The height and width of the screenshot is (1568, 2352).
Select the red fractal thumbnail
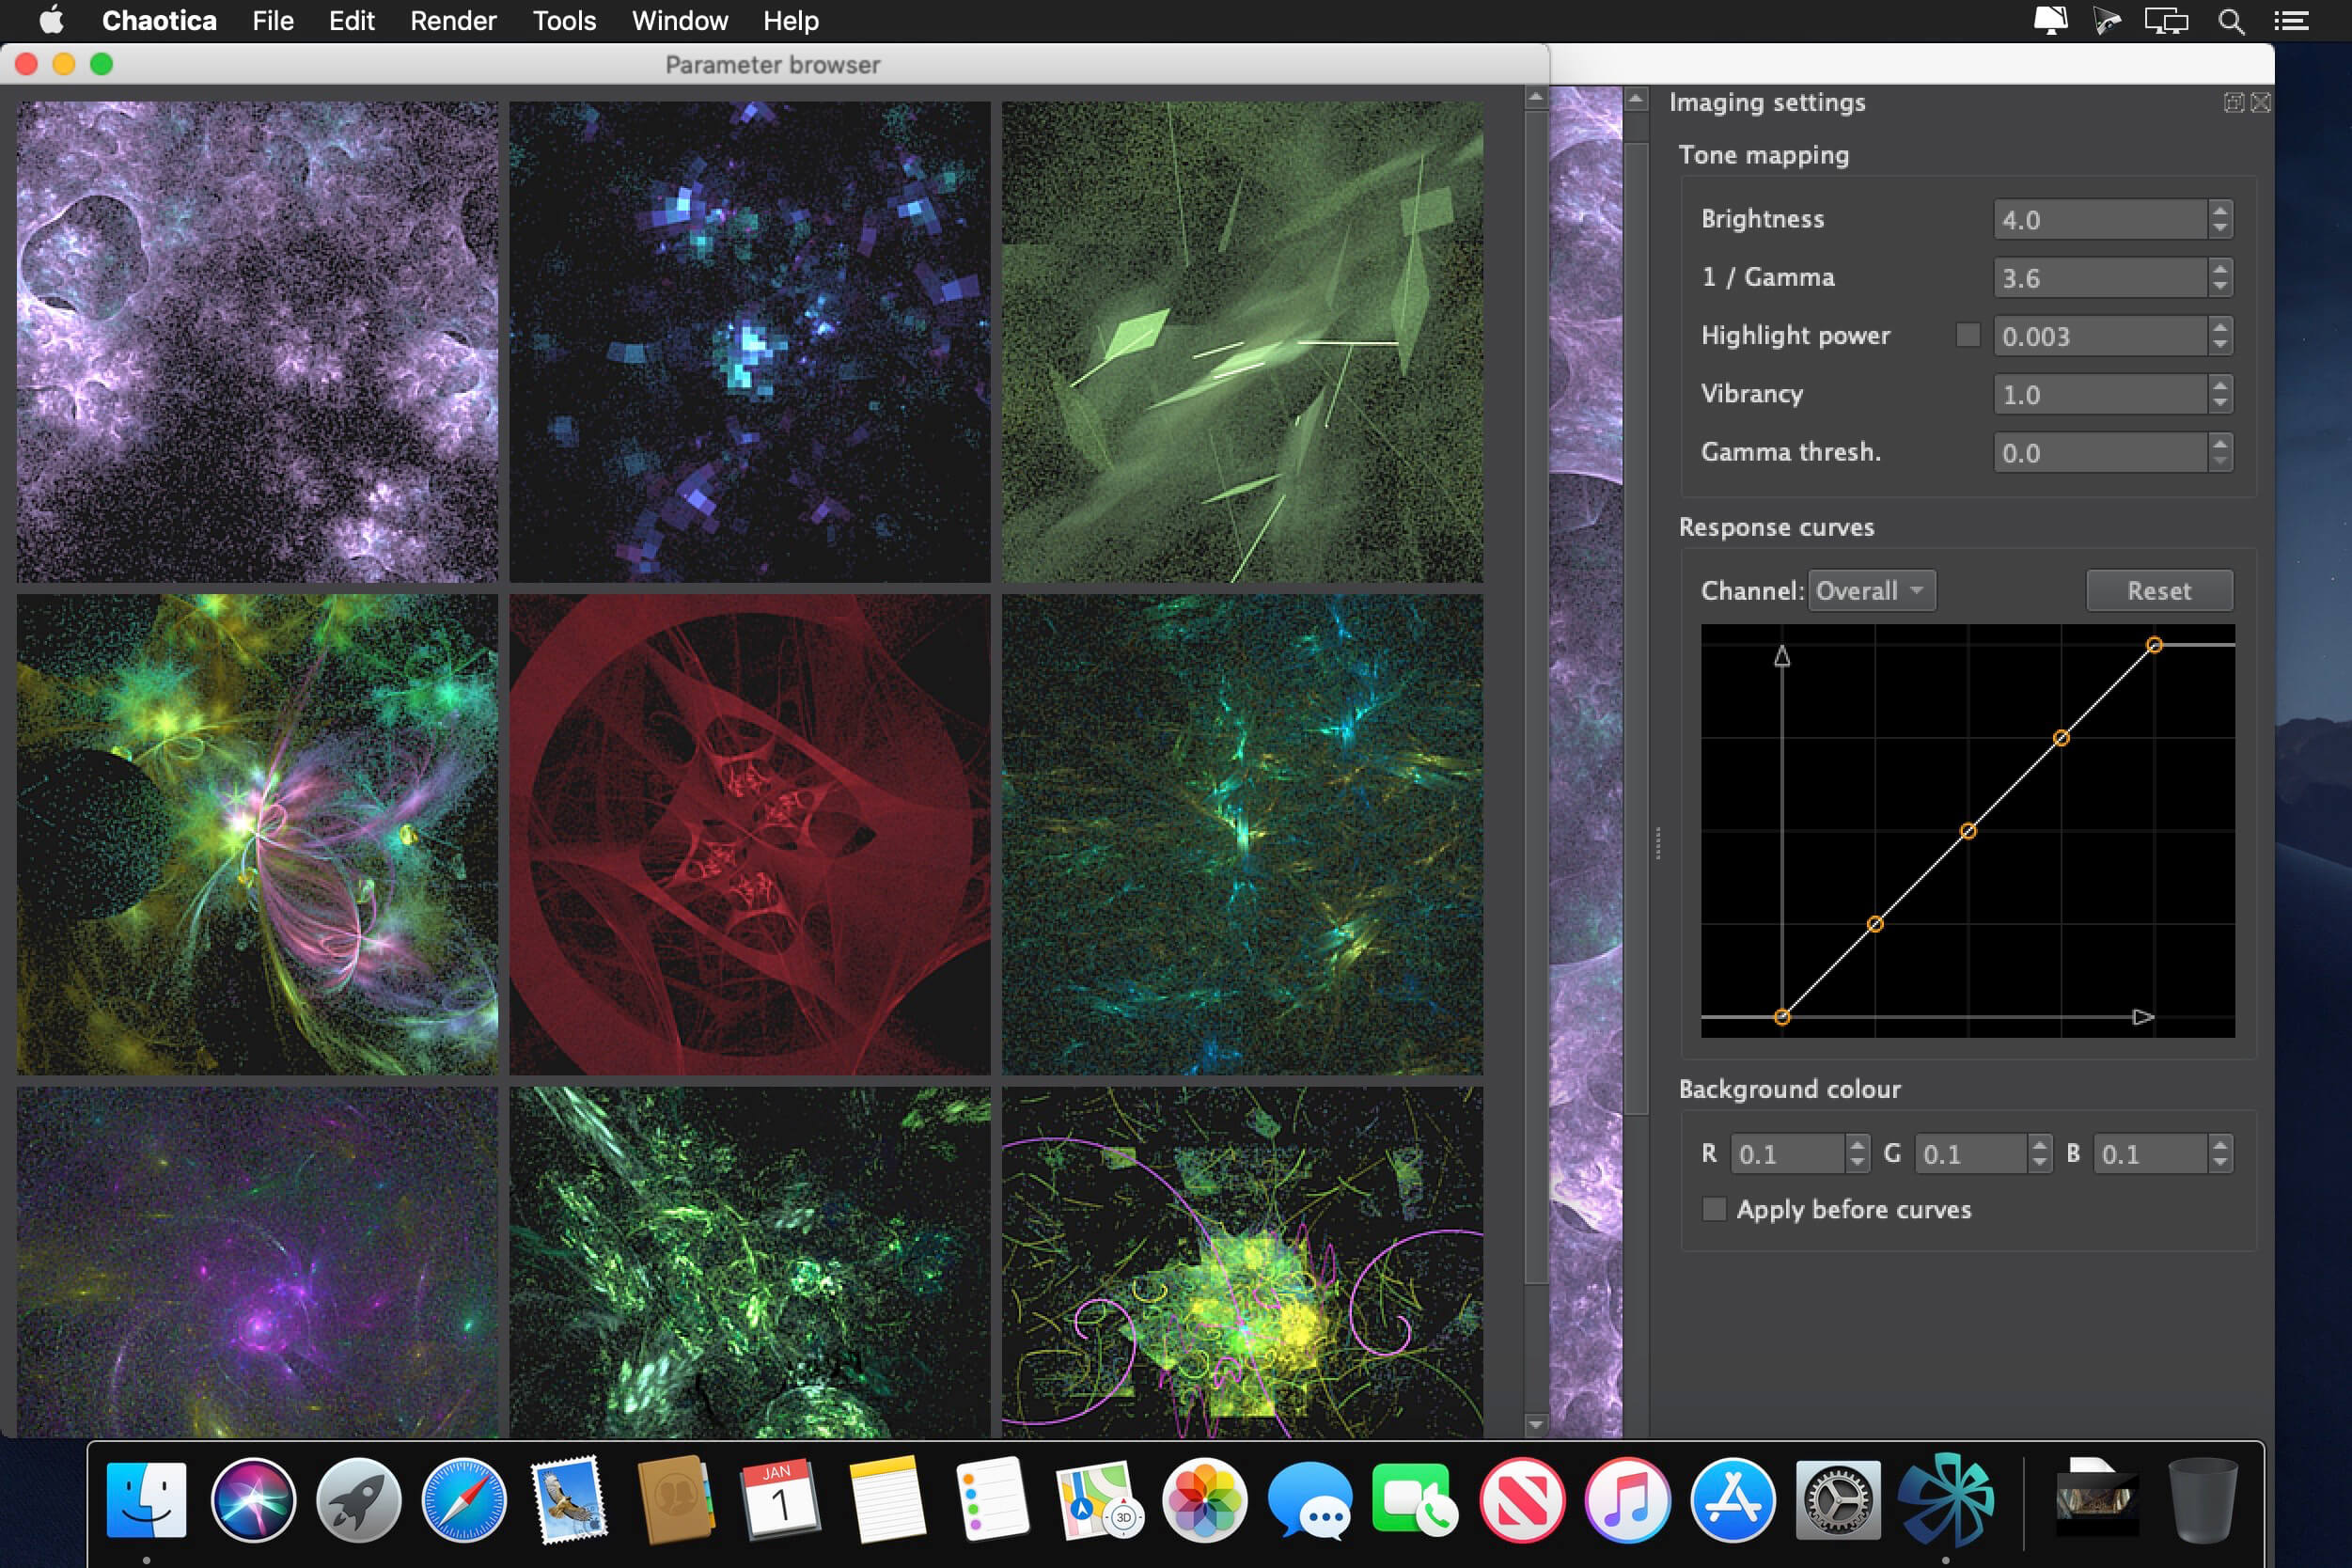pyautogui.click(x=749, y=835)
